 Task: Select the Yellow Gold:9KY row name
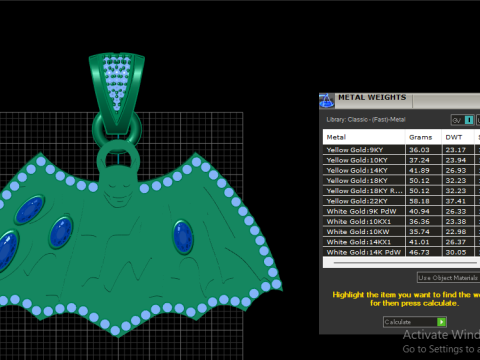coord(355,150)
